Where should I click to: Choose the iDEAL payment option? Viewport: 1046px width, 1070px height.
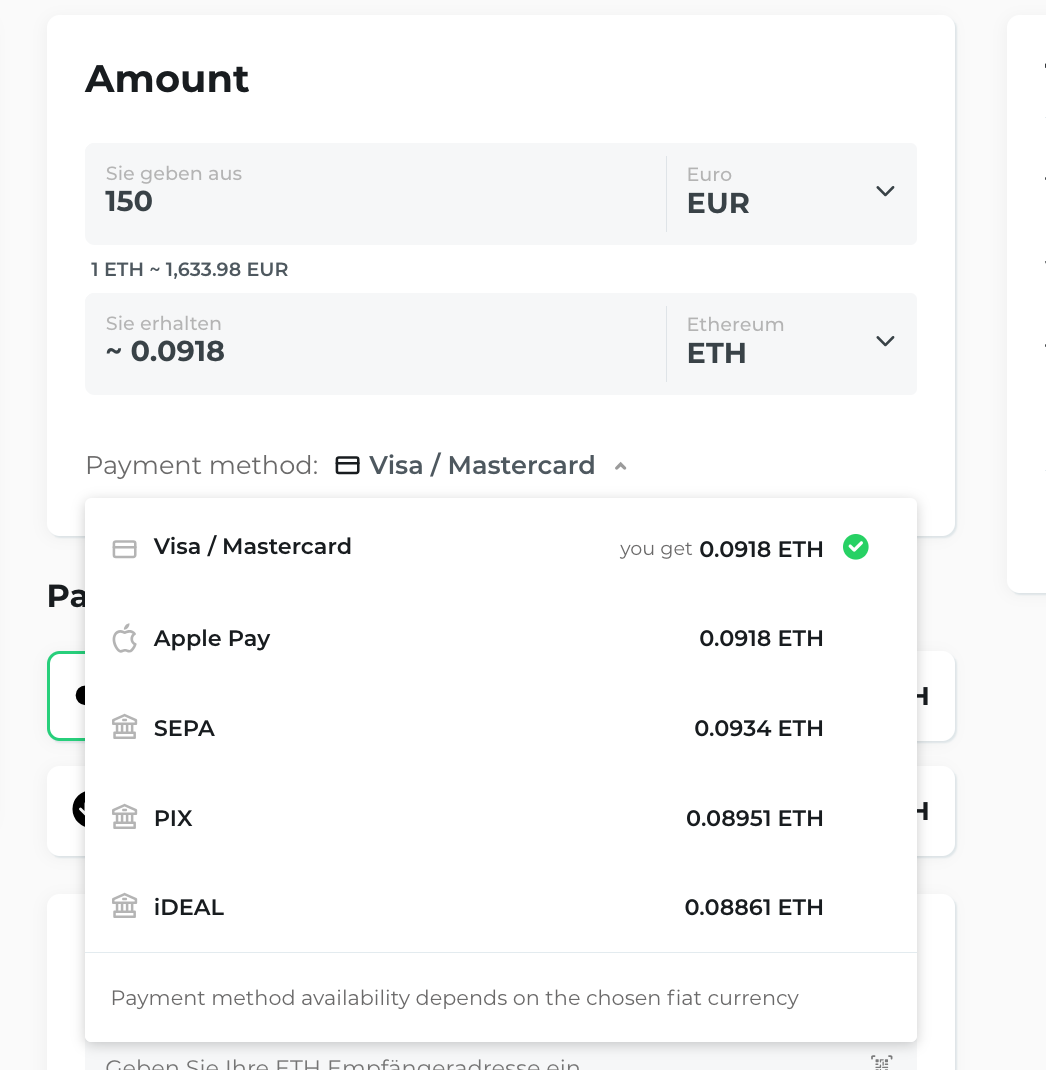189,907
